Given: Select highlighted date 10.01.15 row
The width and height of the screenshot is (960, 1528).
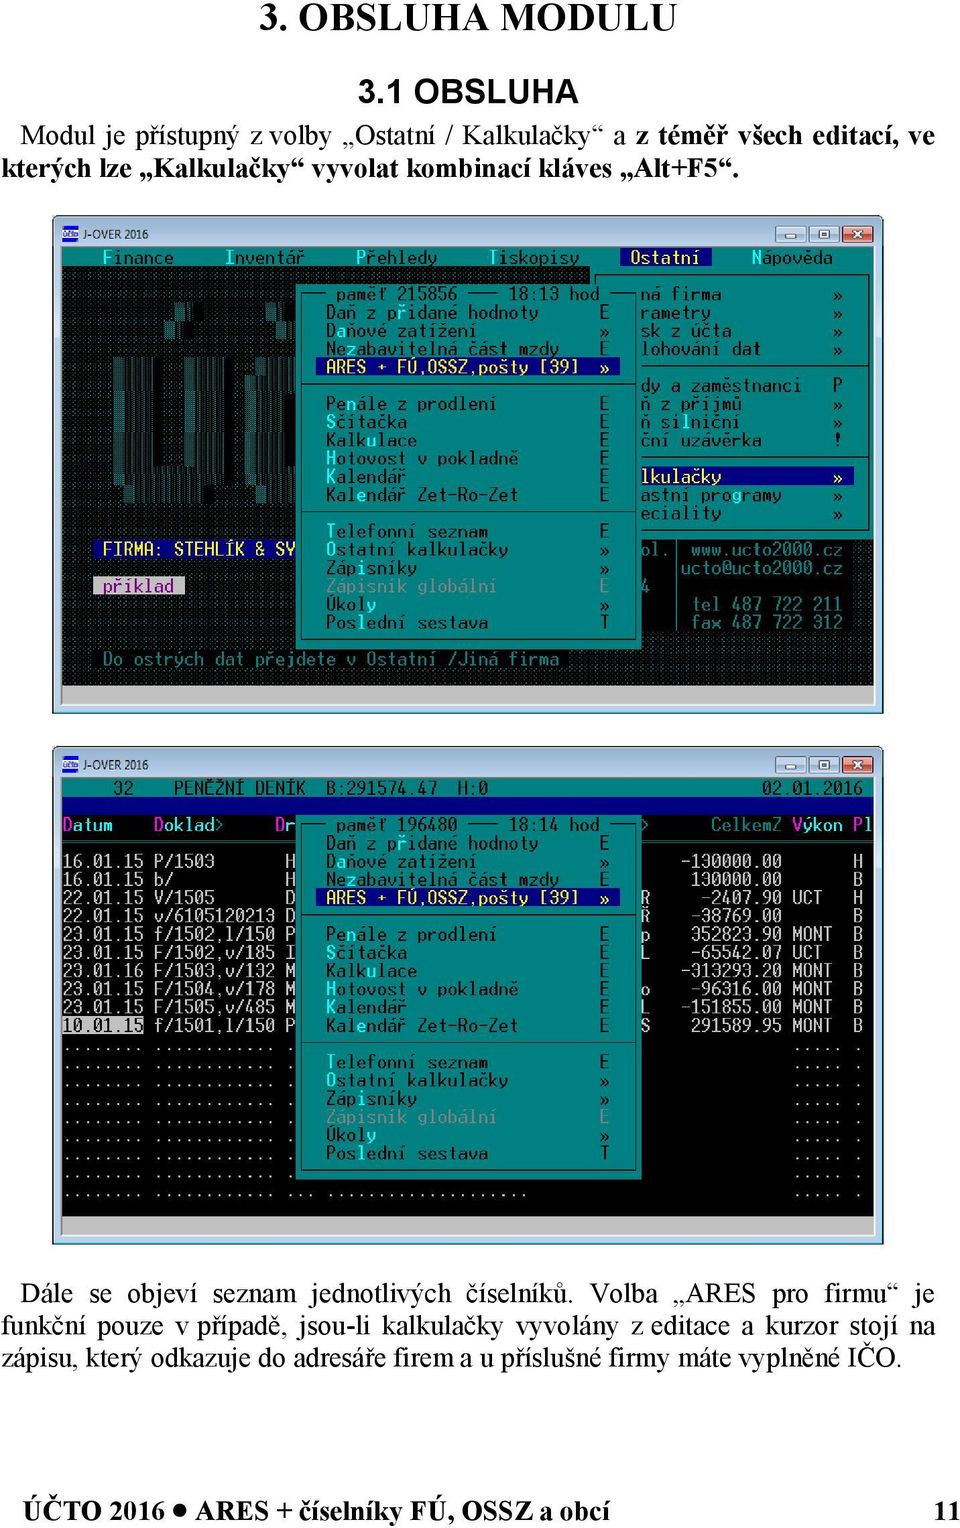Looking at the screenshot, I should pyautogui.click(x=103, y=1025).
